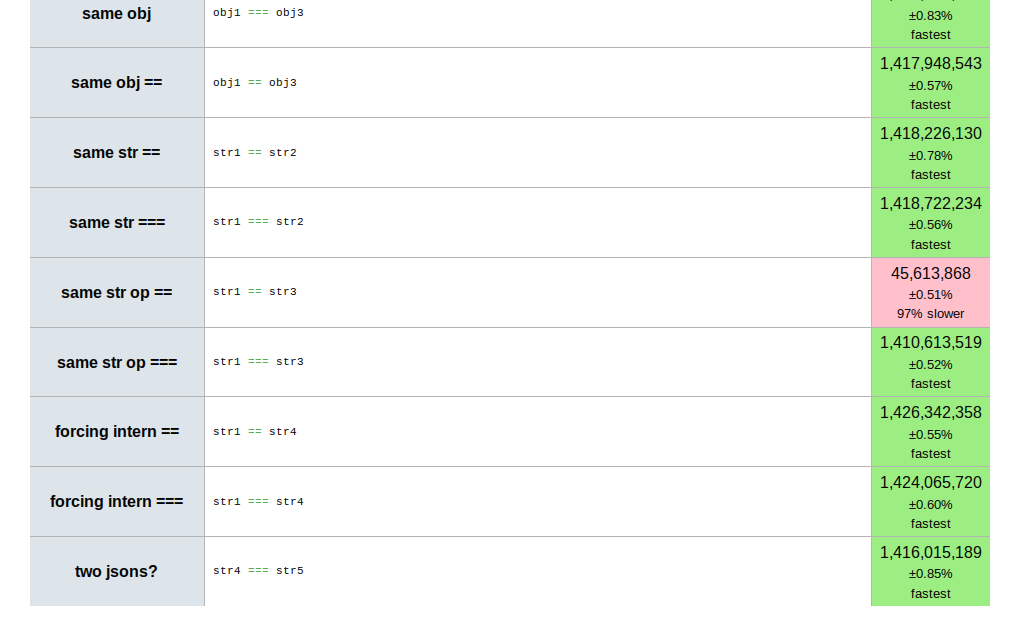Click the '97% slower' label
Image resolution: width=1018 pixels, height=628 pixels.
(930, 314)
